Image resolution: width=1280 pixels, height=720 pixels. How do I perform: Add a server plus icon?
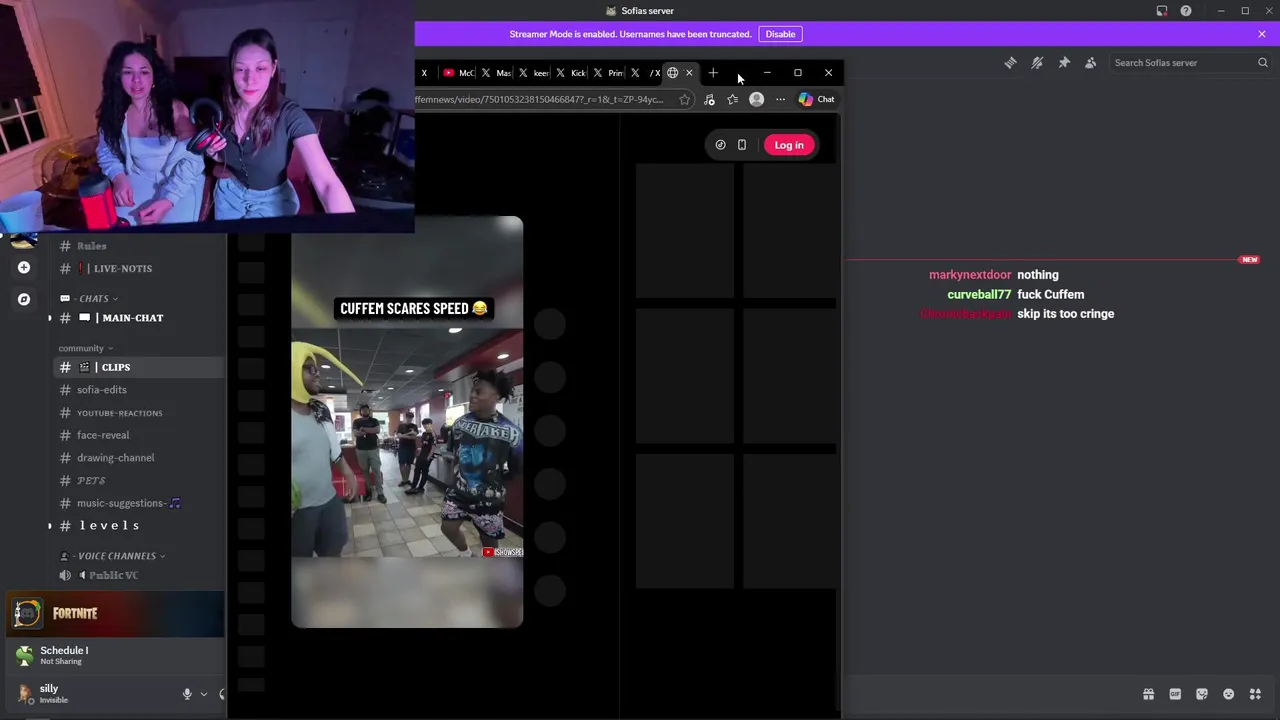[24, 267]
